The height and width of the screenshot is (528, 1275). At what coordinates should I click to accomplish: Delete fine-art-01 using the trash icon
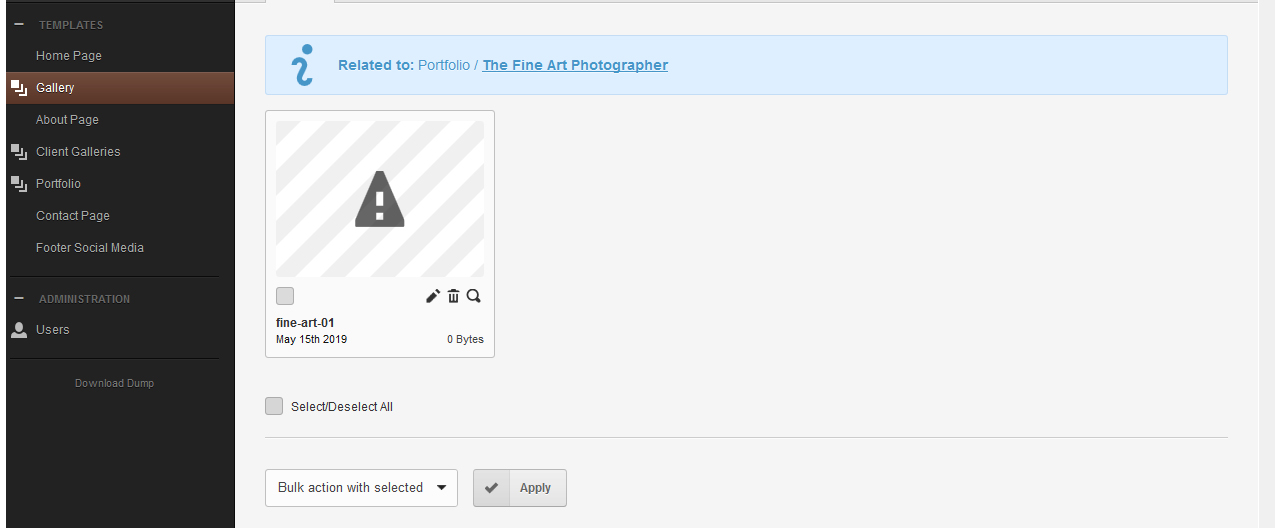(x=454, y=296)
